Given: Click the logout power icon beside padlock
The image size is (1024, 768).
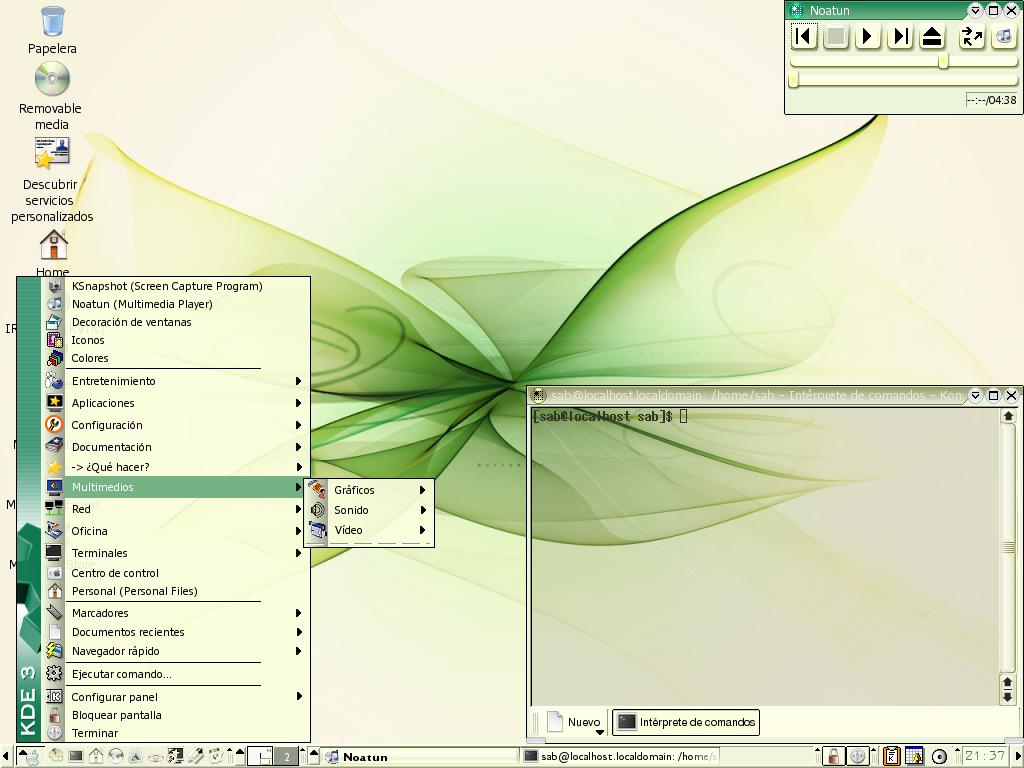Looking at the screenshot, I should [x=857, y=756].
